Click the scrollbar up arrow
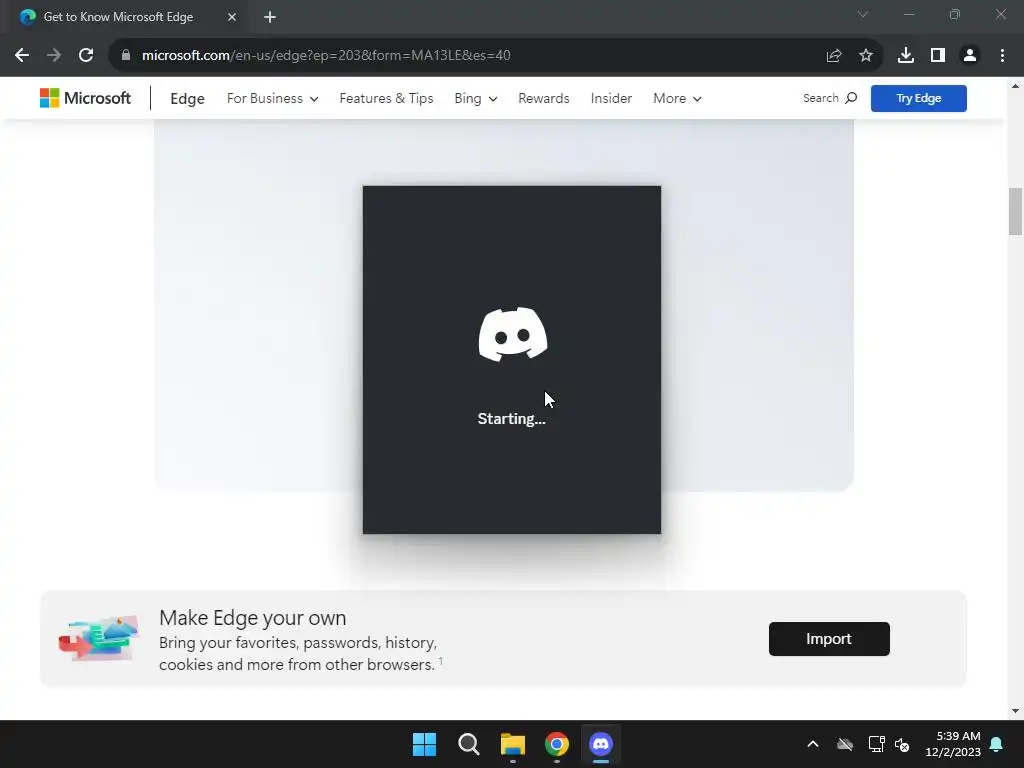Viewport: 1024px width, 768px height. [x=1015, y=86]
